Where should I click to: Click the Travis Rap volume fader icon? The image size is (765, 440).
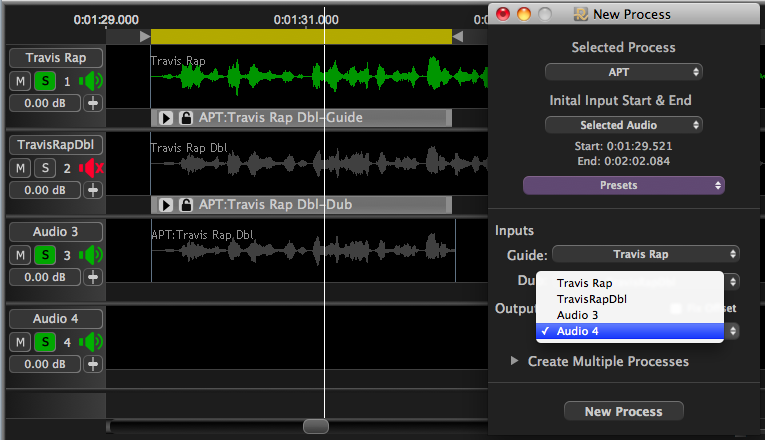tap(94, 103)
